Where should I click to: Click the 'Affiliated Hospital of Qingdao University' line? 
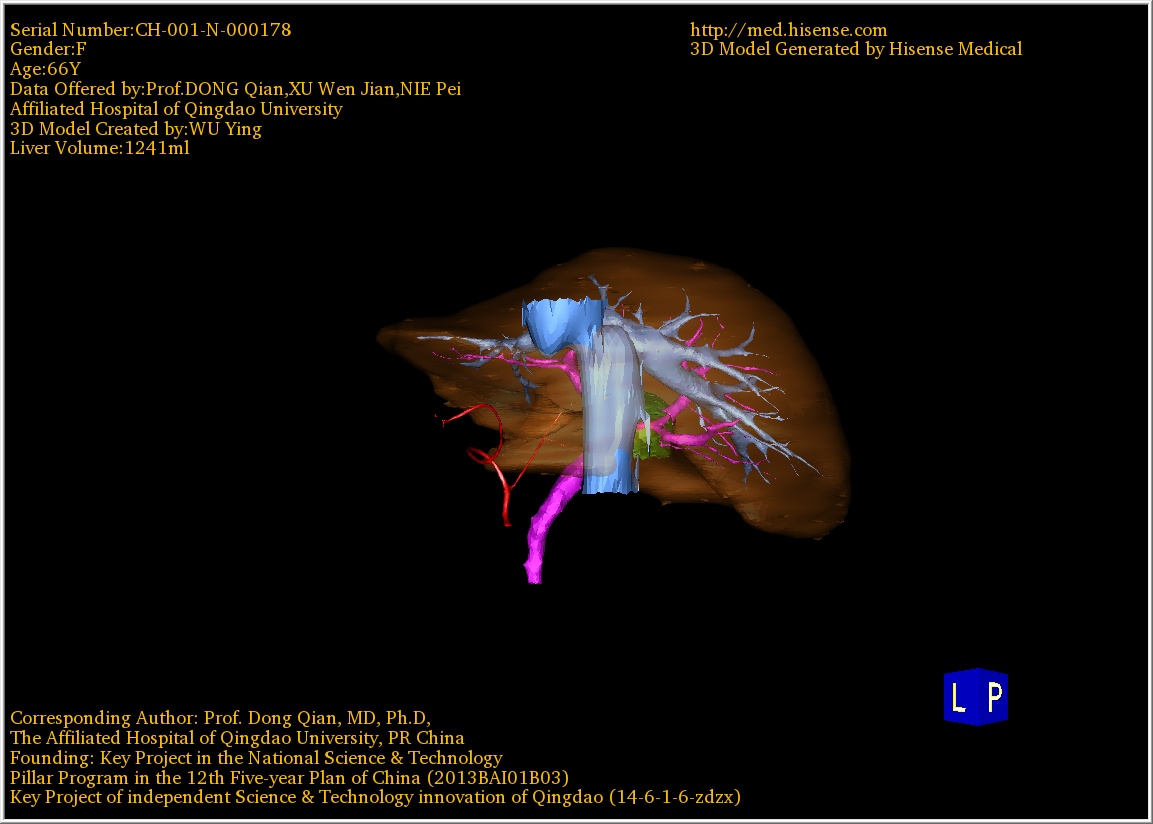coord(176,109)
